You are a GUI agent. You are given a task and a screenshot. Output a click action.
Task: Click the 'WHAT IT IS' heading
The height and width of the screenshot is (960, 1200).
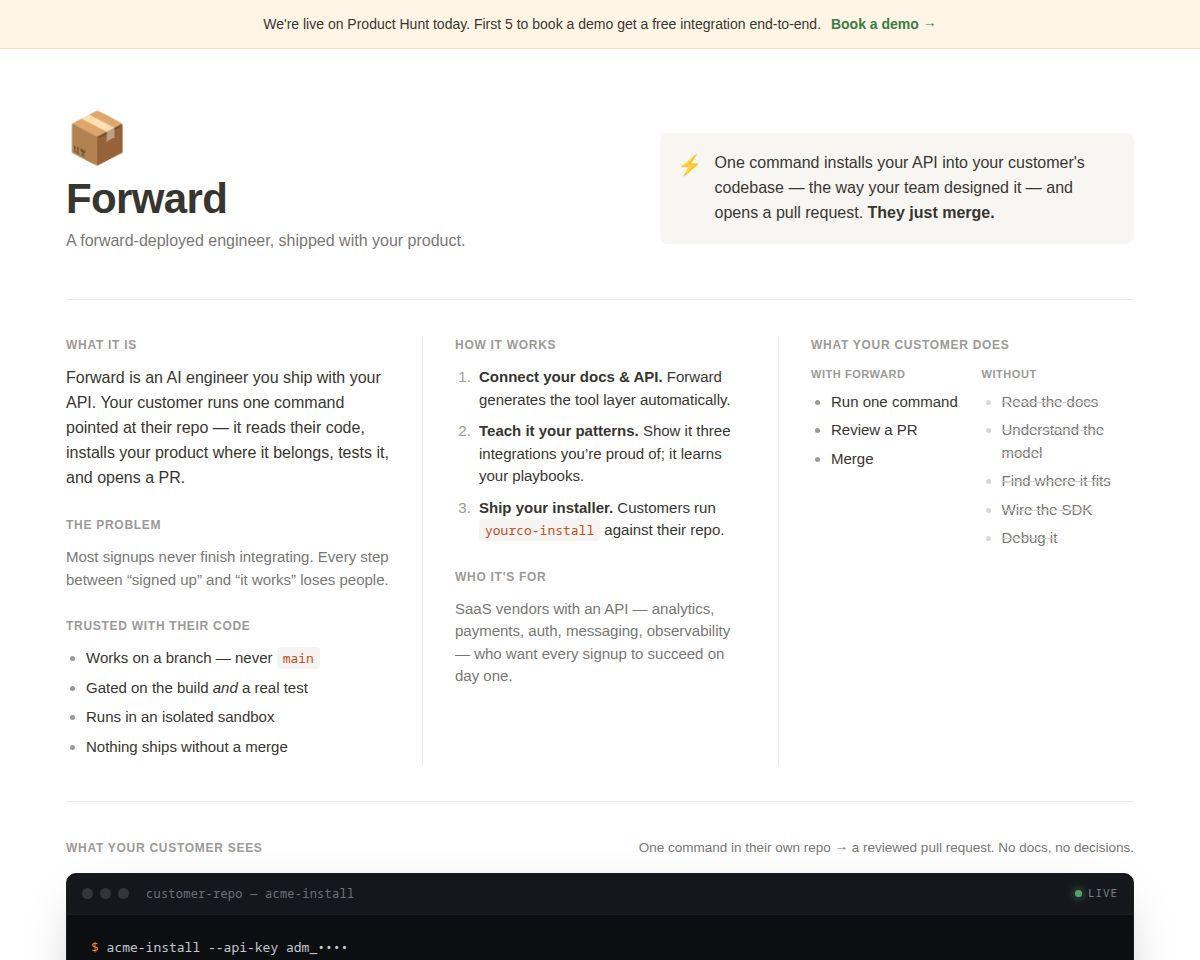point(101,345)
